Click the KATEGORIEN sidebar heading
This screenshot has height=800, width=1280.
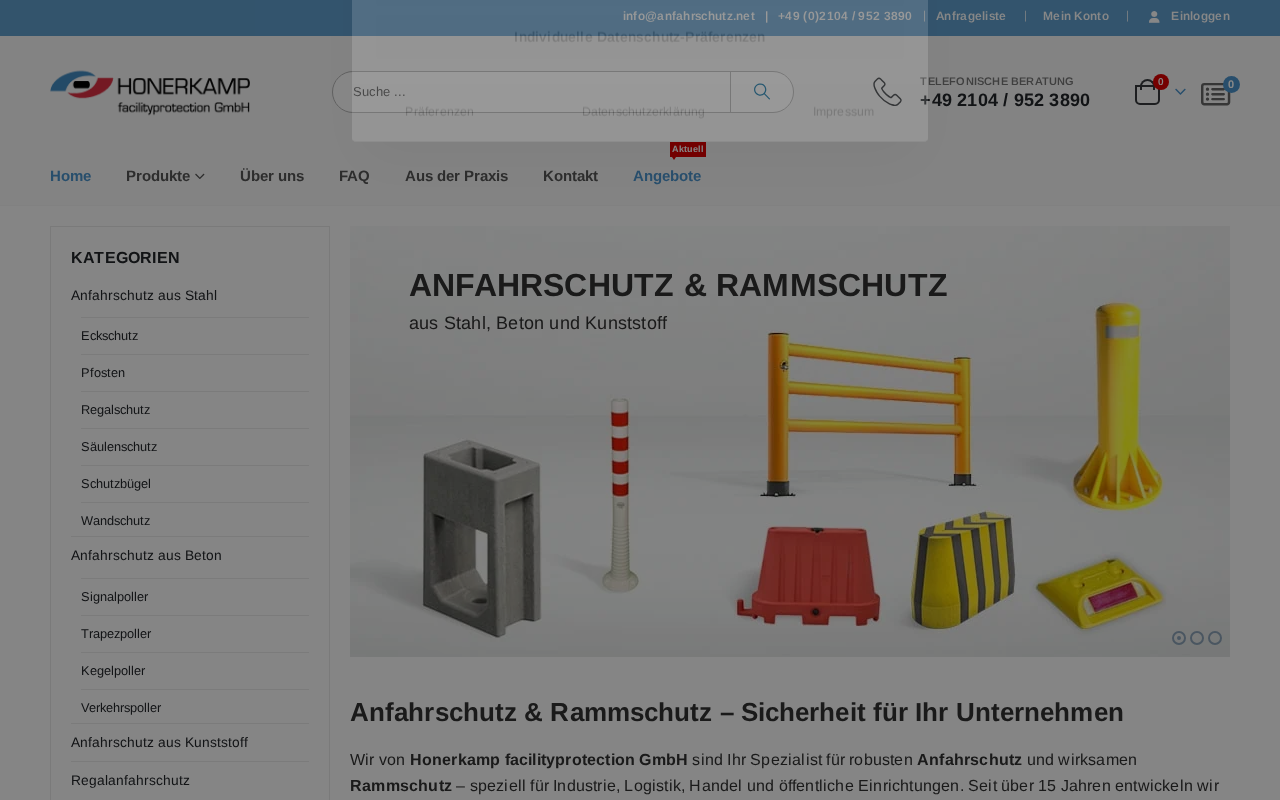pyautogui.click(x=125, y=257)
